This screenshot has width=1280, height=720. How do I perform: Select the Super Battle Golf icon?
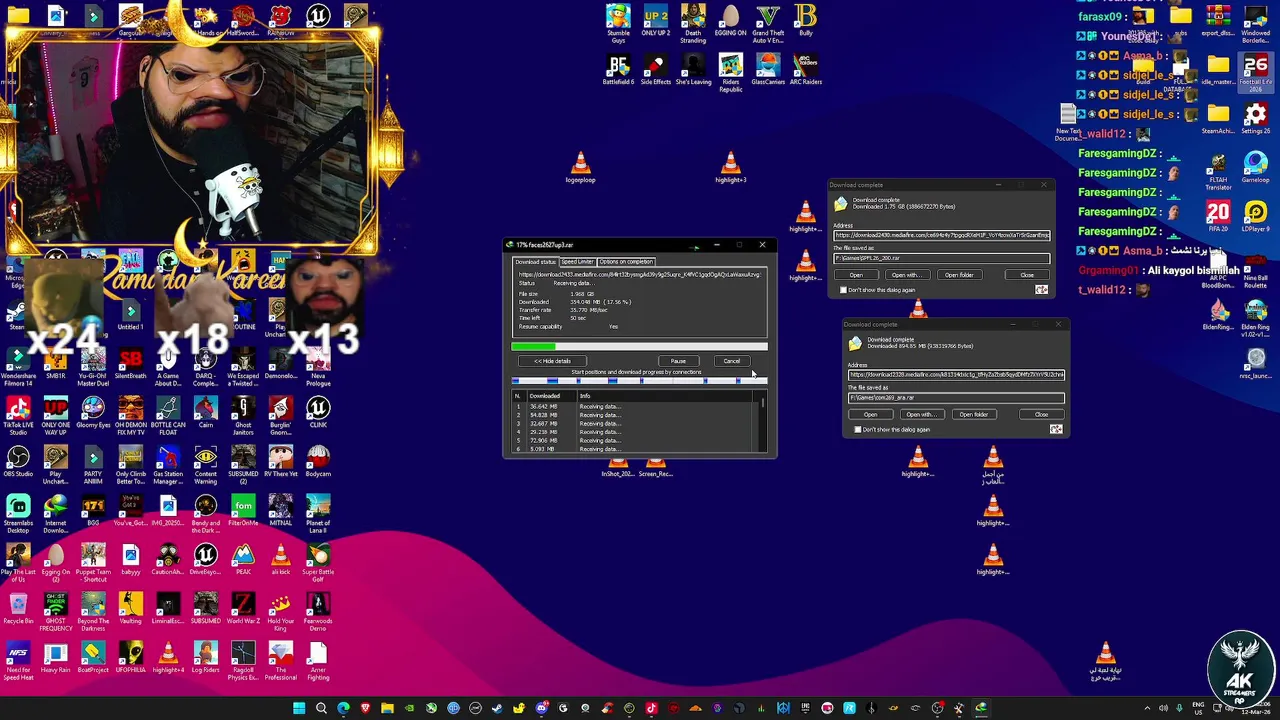(x=318, y=562)
